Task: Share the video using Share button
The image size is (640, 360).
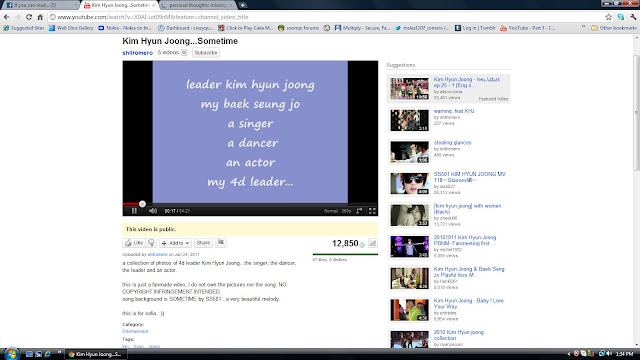Action: point(203,243)
